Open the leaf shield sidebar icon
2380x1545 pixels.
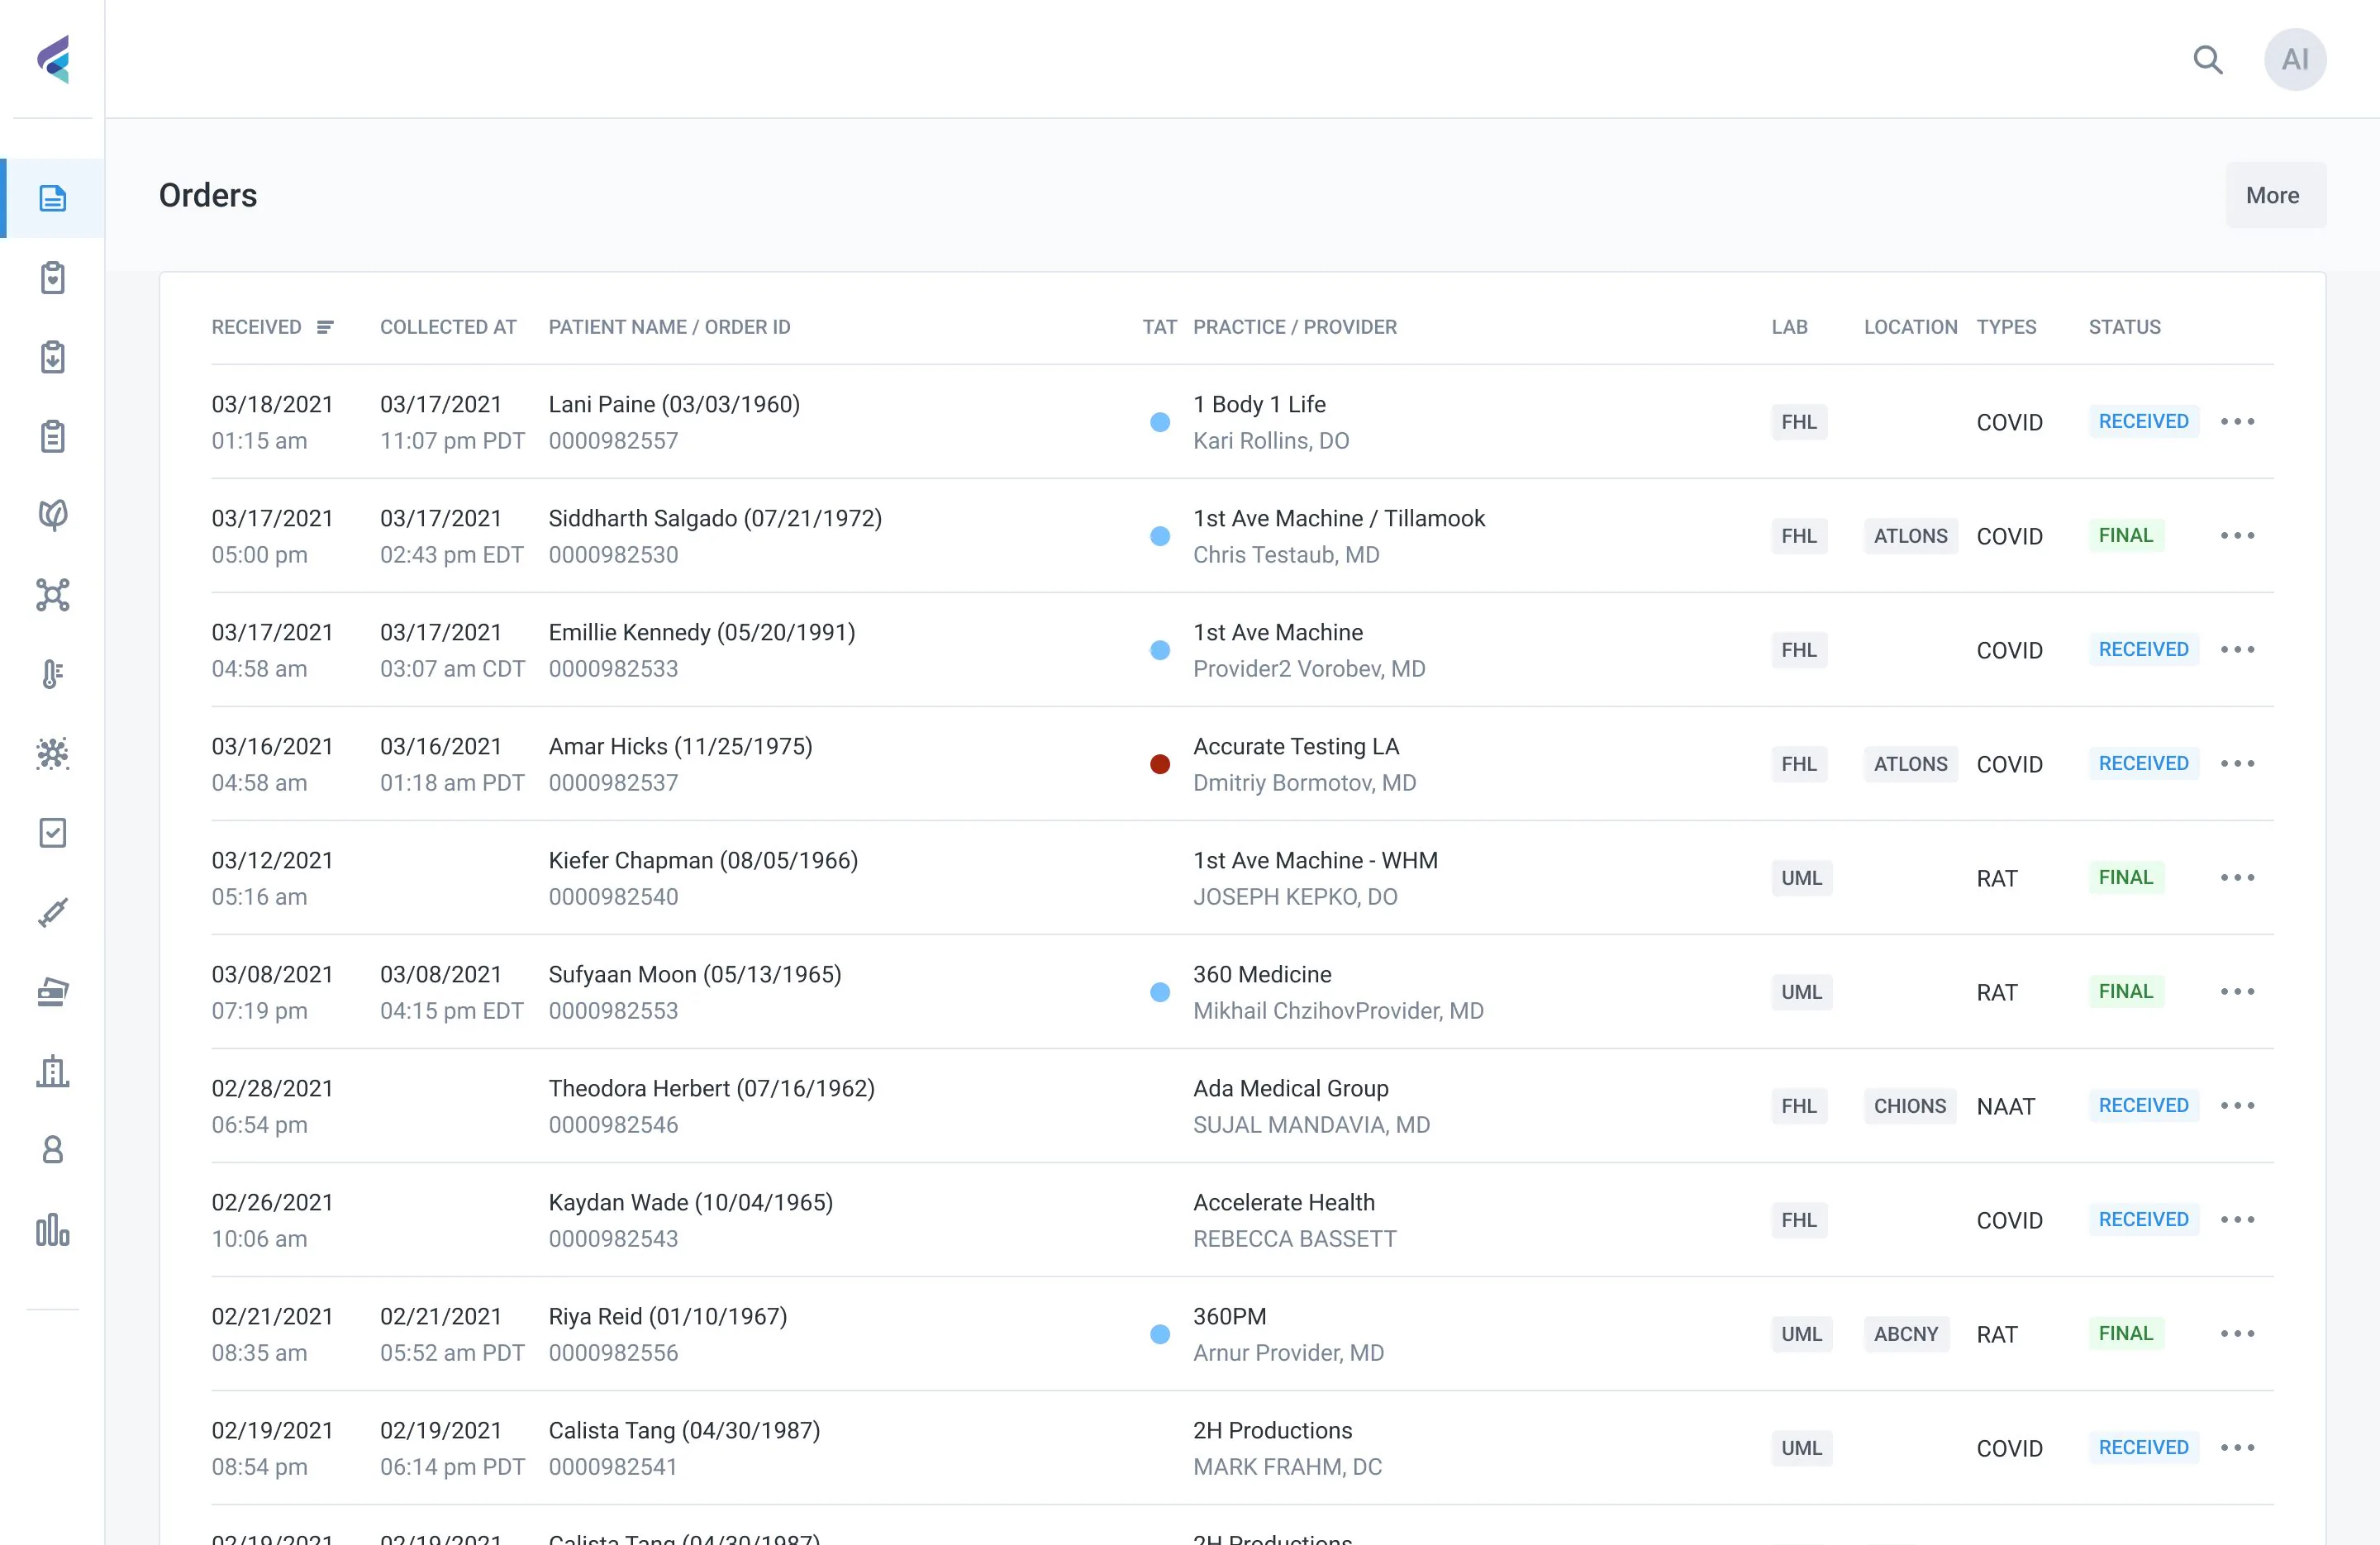(x=53, y=515)
